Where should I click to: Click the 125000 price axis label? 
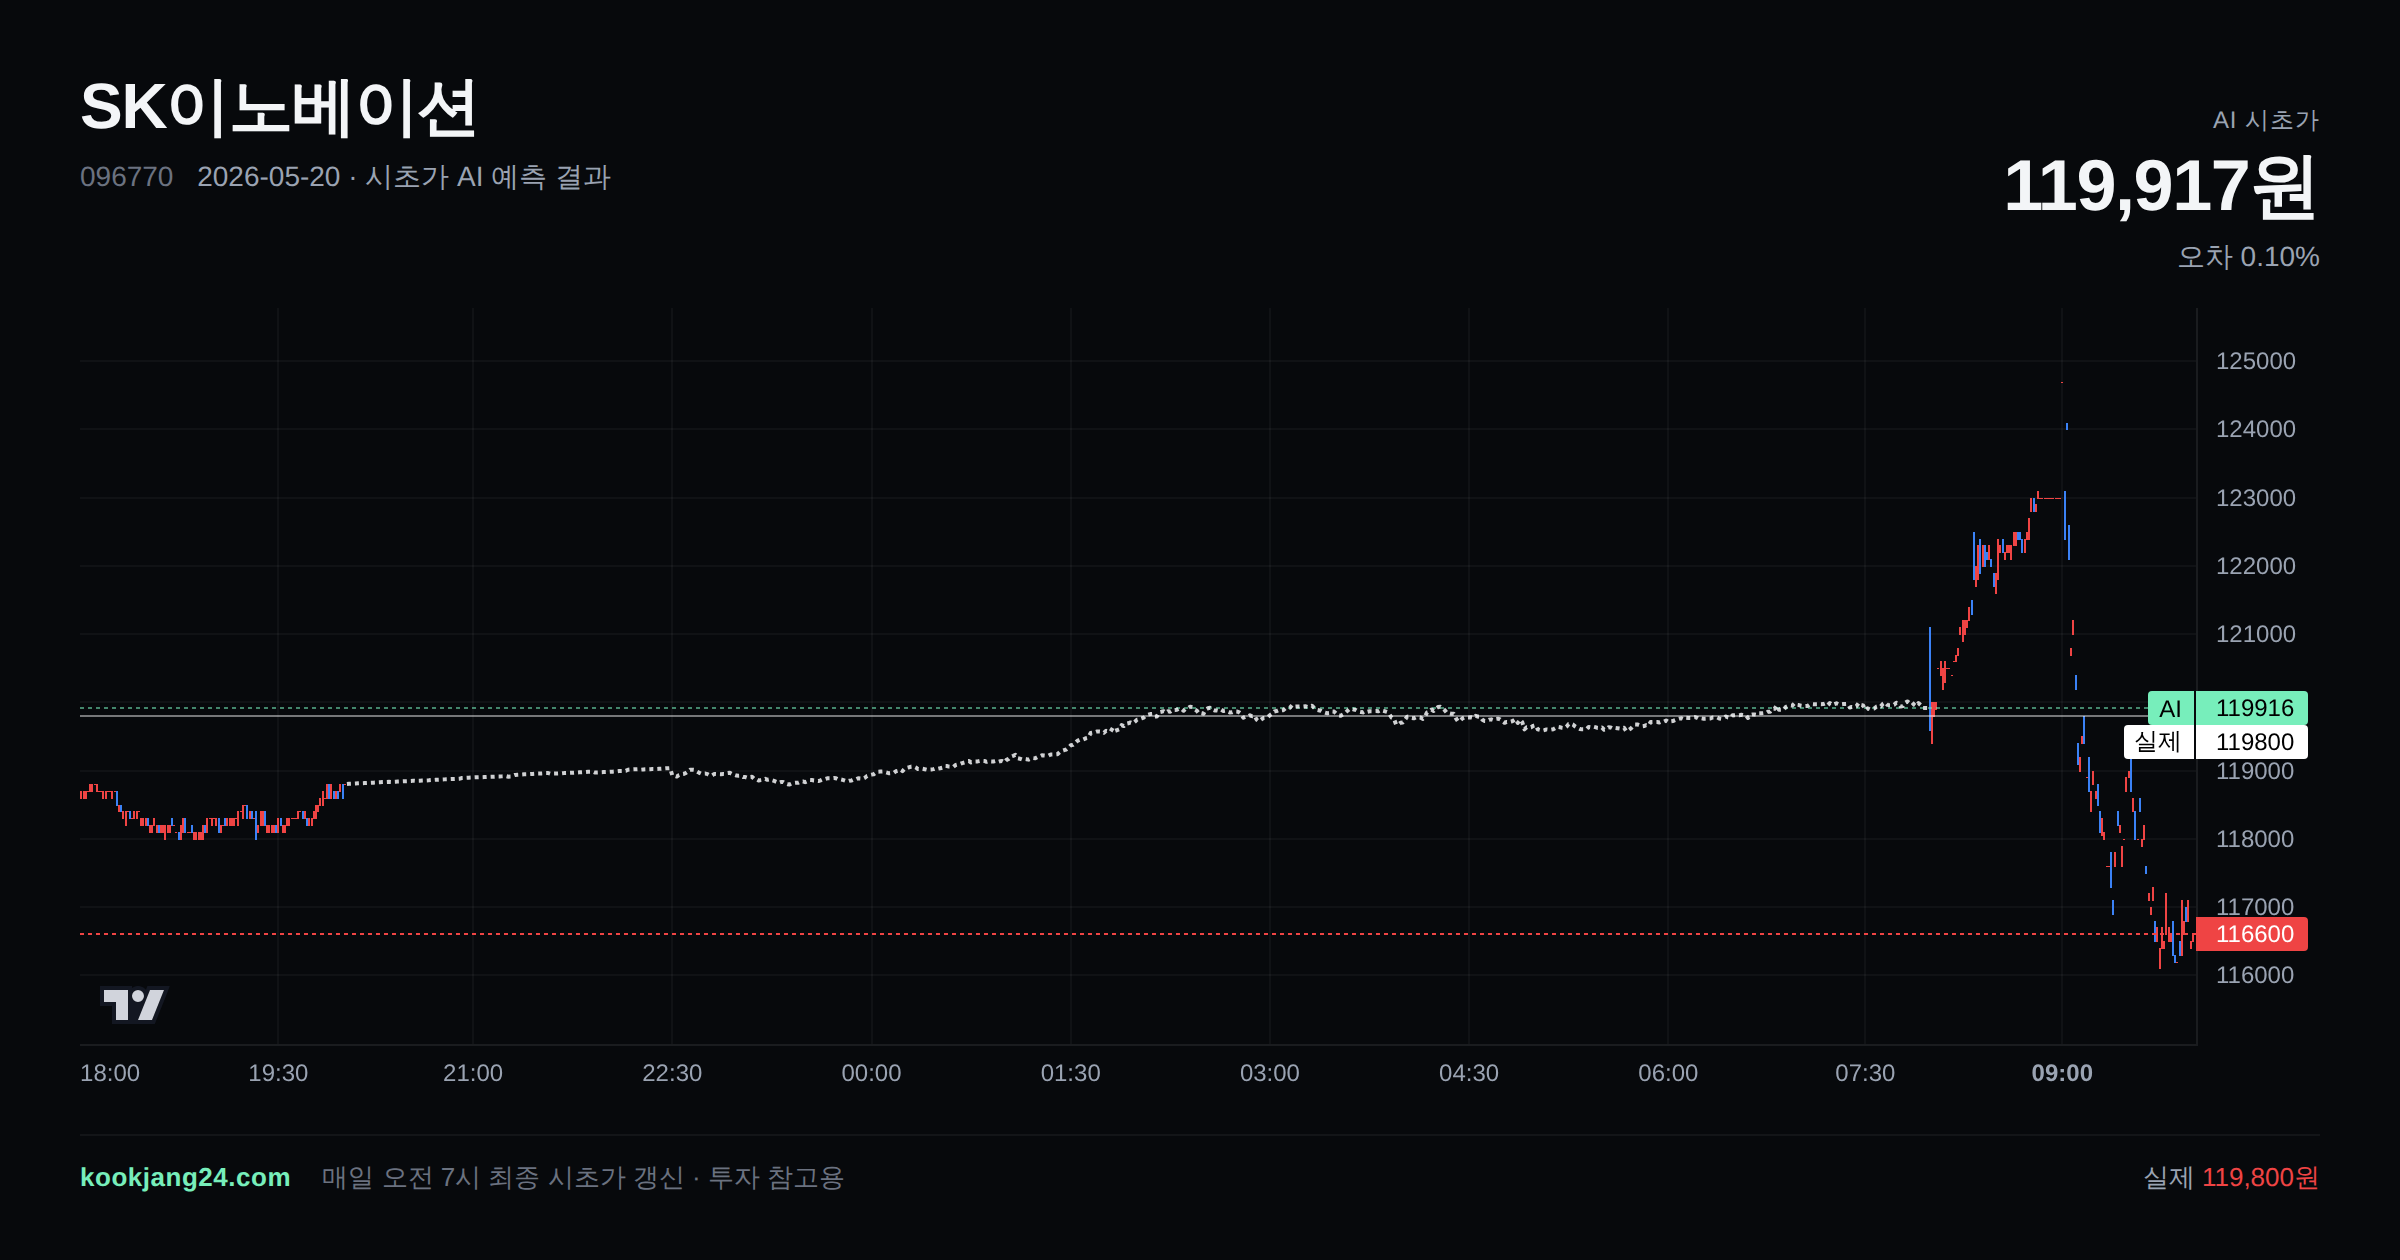click(x=2255, y=361)
